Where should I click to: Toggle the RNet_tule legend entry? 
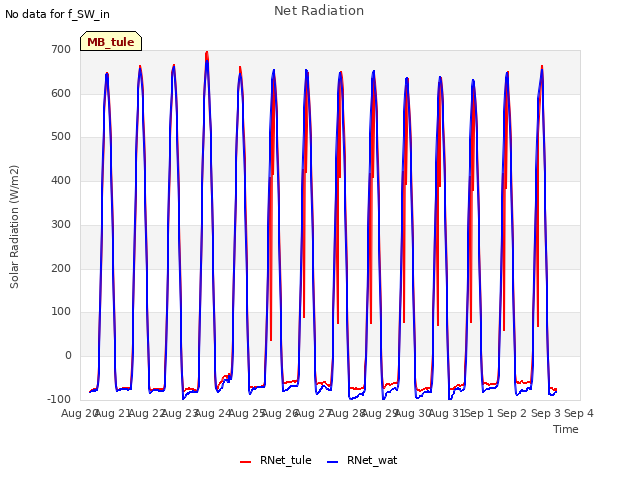[276, 460]
